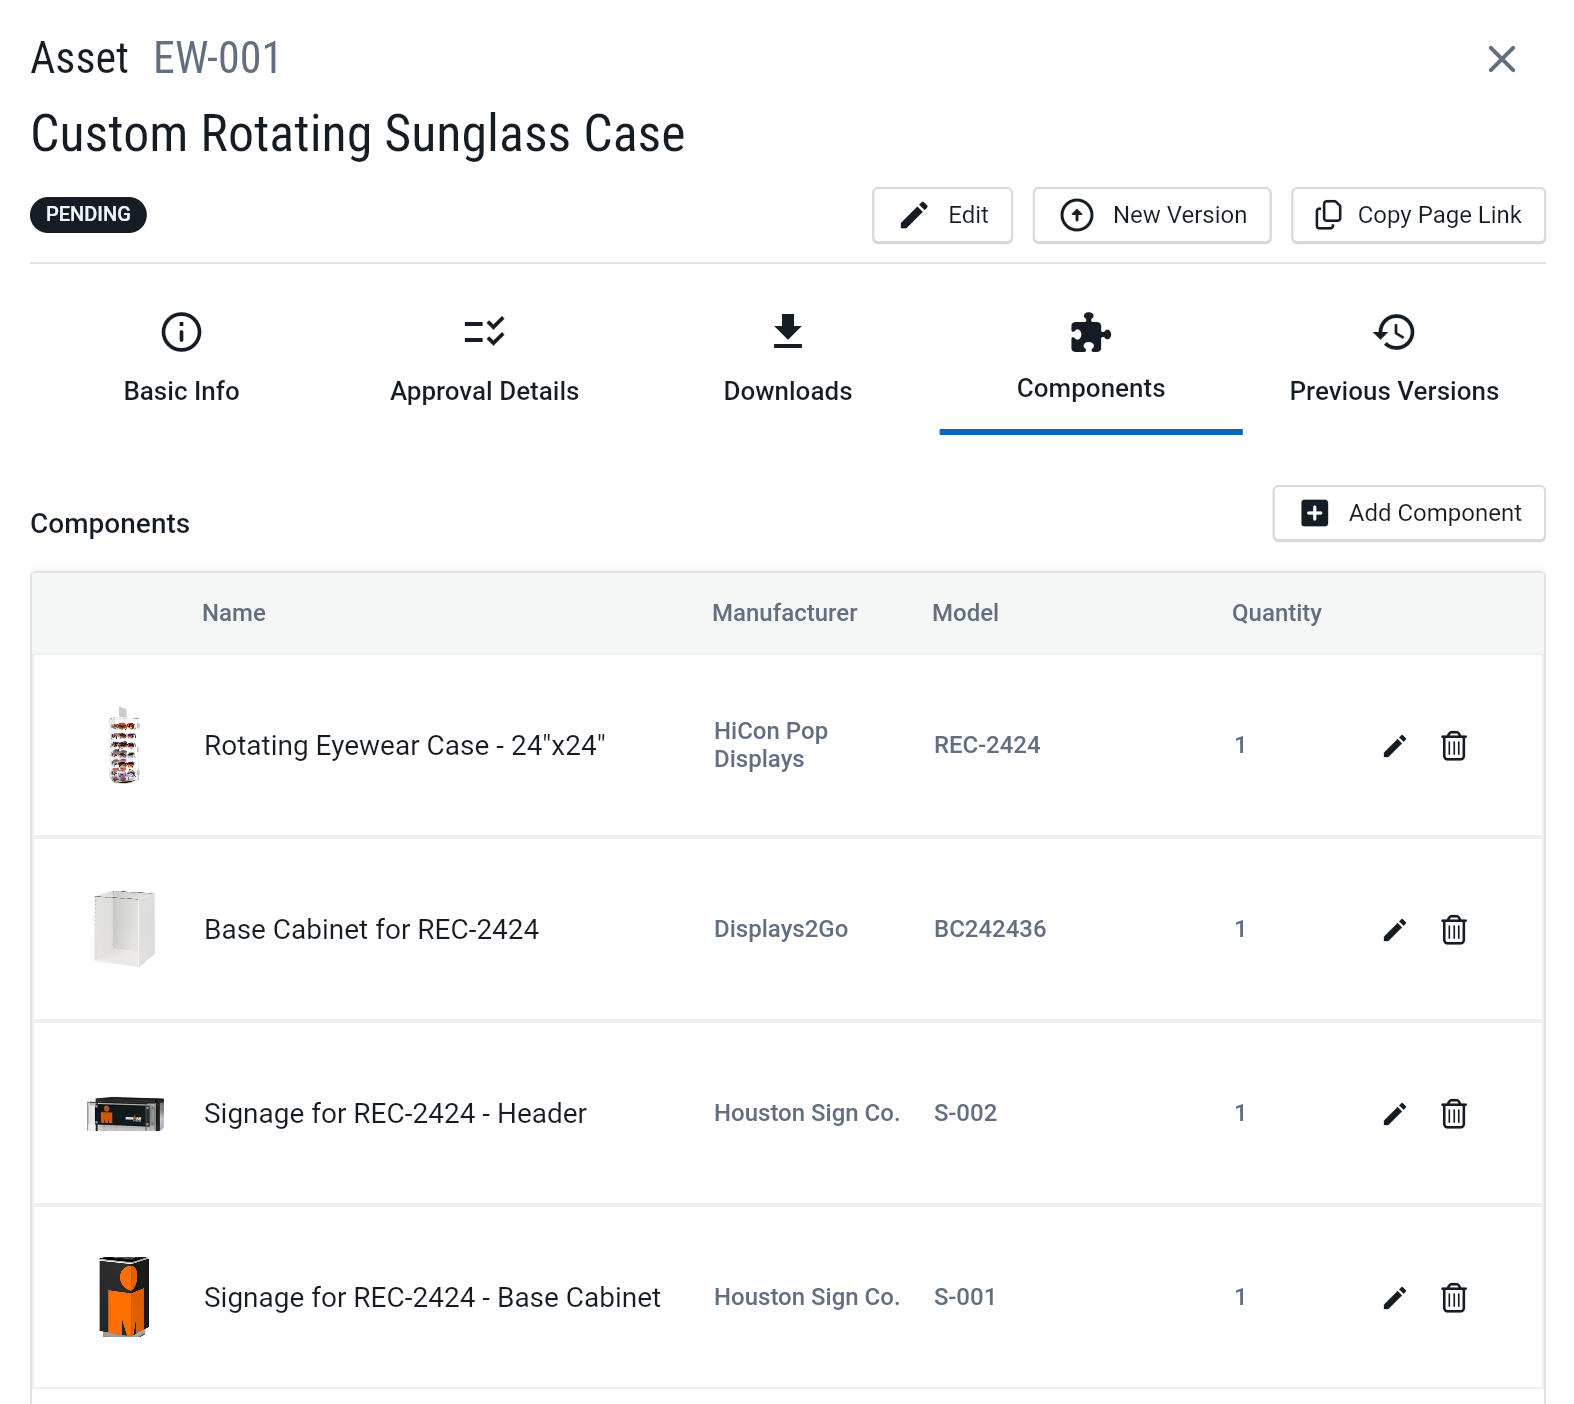1574x1404 pixels.
Task: Open the Rotating Eyewear Case thumbnail
Action: (x=124, y=746)
